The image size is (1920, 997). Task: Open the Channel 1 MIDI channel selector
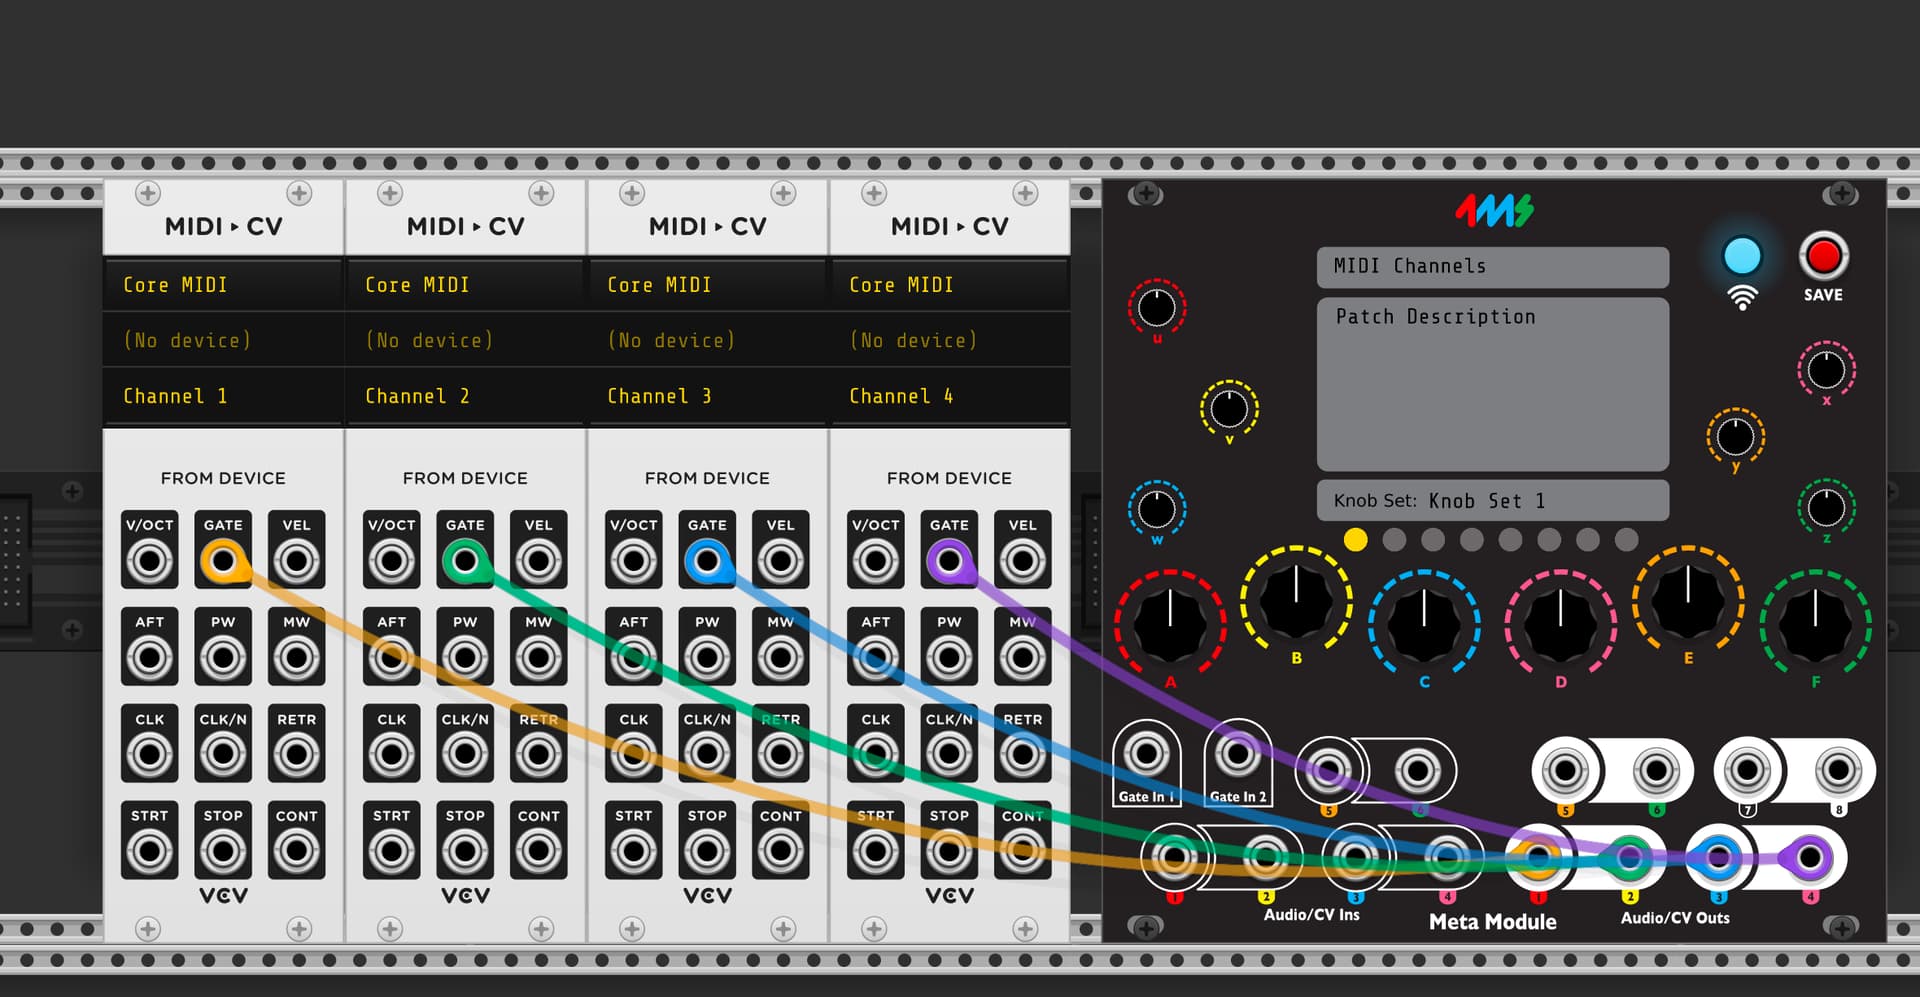[223, 396]
